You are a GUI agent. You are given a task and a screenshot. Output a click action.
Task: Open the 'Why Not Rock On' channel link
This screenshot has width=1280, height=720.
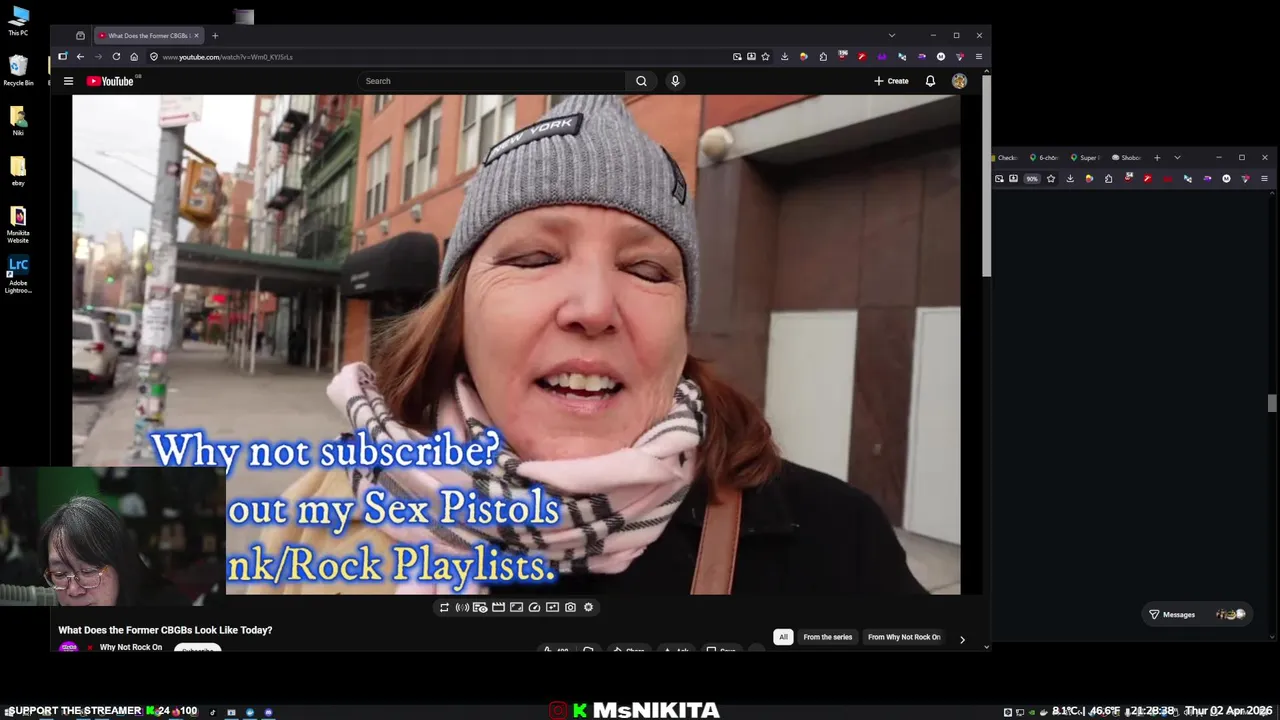click(131, 647)
